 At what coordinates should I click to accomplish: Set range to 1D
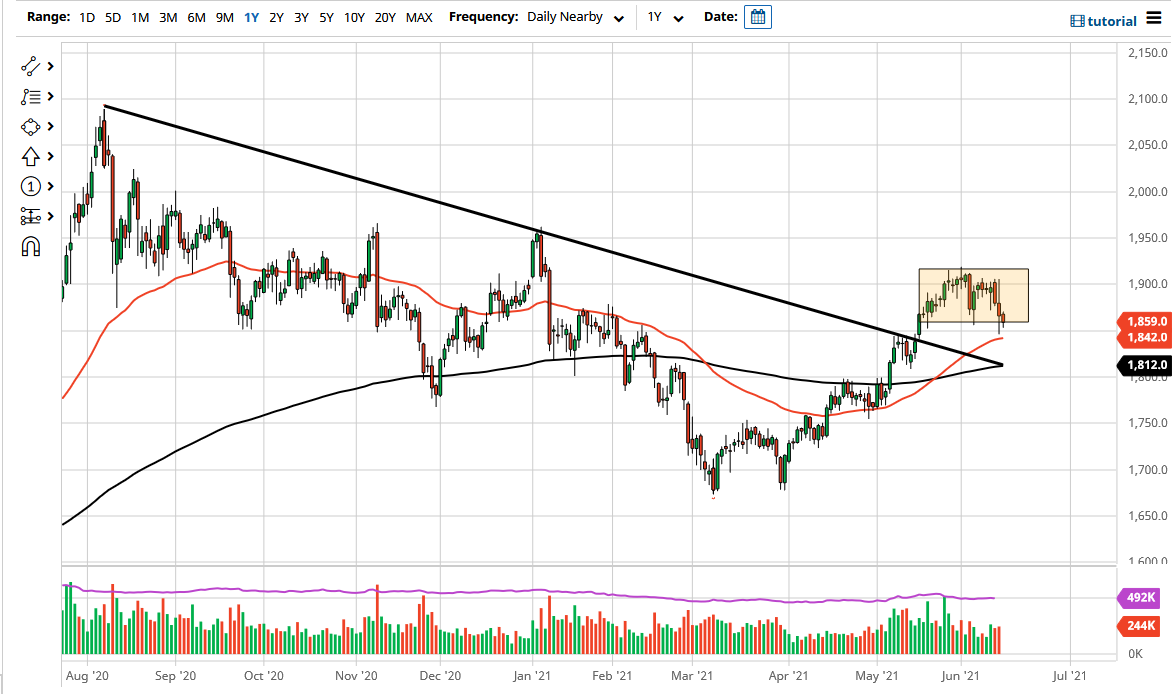pos(87,17)
